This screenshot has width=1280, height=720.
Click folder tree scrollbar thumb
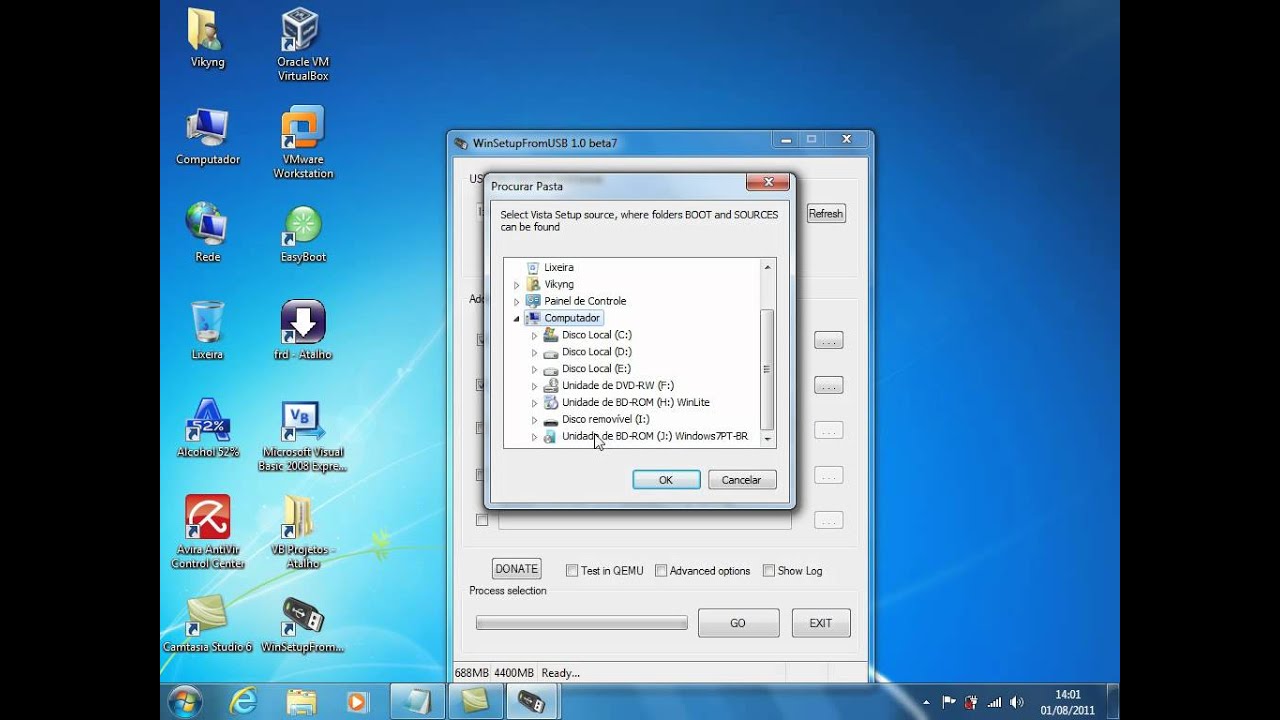(x=768, y=369)
